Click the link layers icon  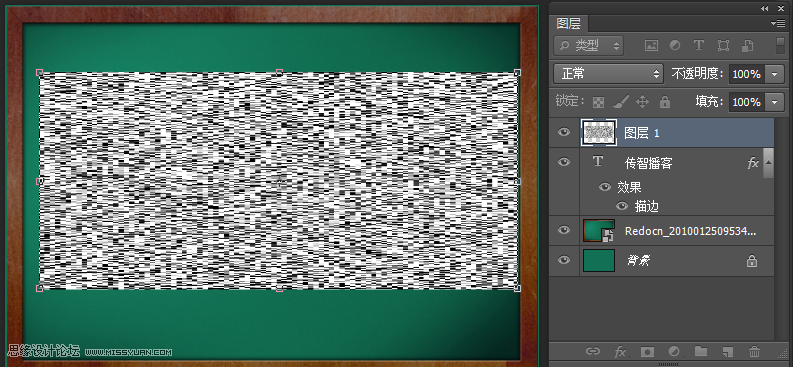592,351
